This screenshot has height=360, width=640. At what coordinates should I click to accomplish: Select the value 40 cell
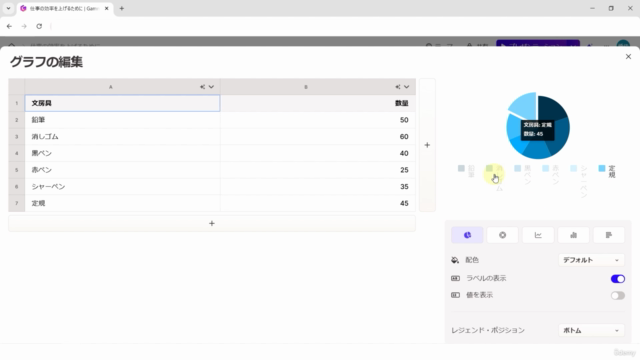tap(318, 153)
